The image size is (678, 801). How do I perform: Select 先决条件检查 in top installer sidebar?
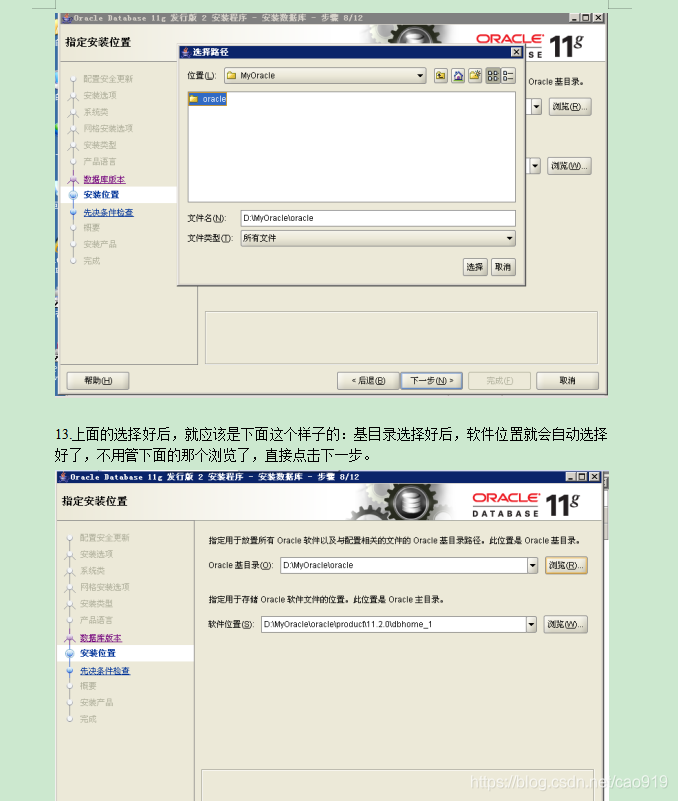[108, 212]
